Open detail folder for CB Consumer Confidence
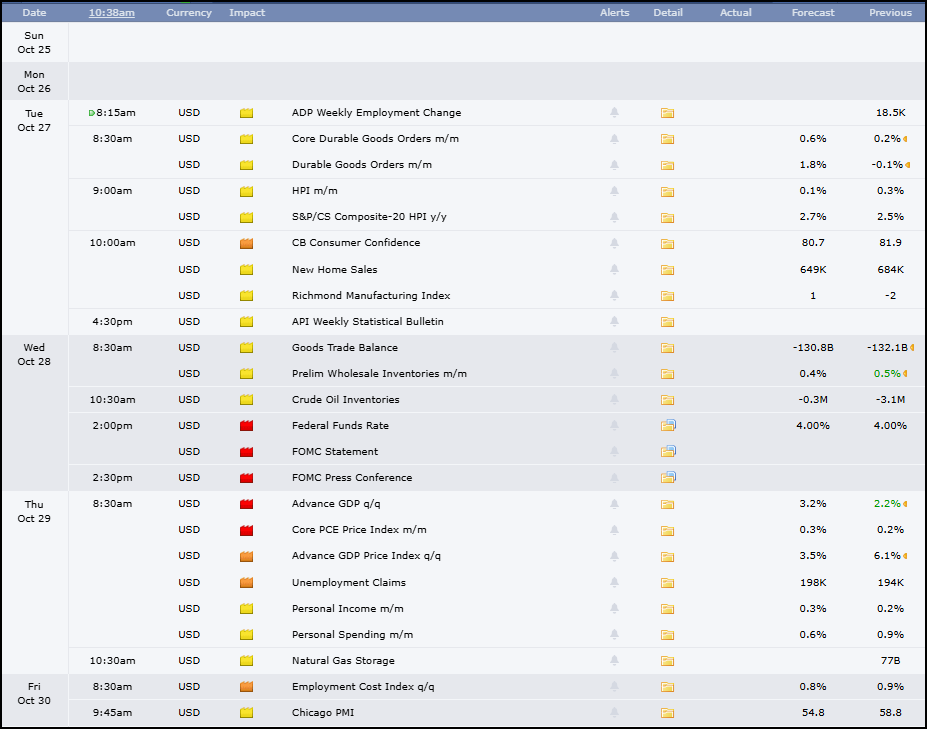The width and height of the screenshot is (927, 729). 667,244
